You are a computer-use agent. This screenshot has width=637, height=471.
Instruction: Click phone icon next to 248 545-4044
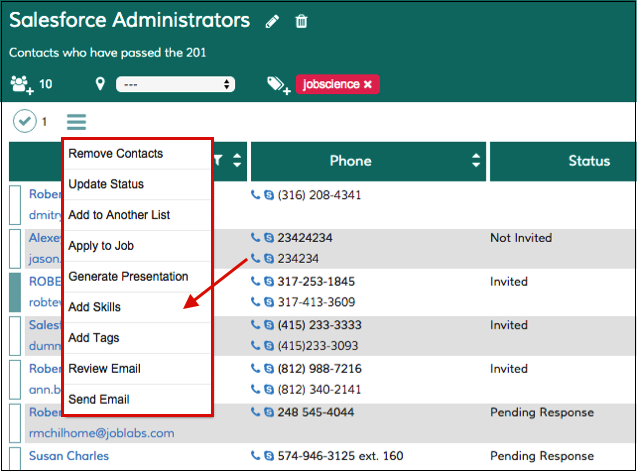coord(256,412)
